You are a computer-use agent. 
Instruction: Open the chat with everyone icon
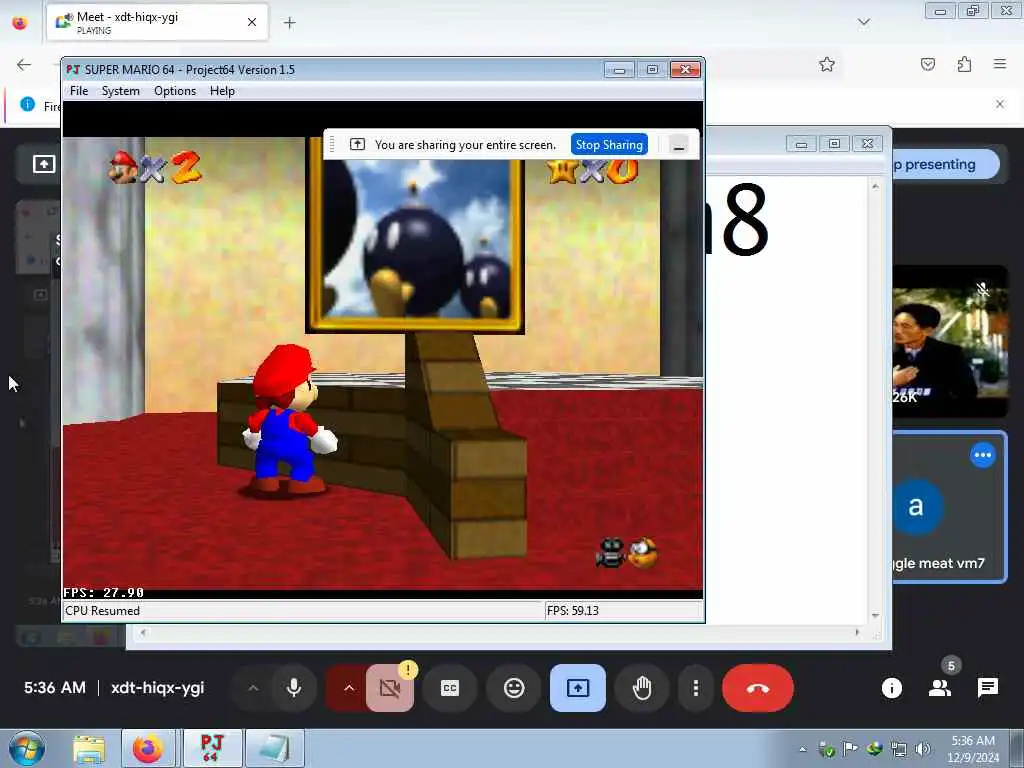click(987, 688)
